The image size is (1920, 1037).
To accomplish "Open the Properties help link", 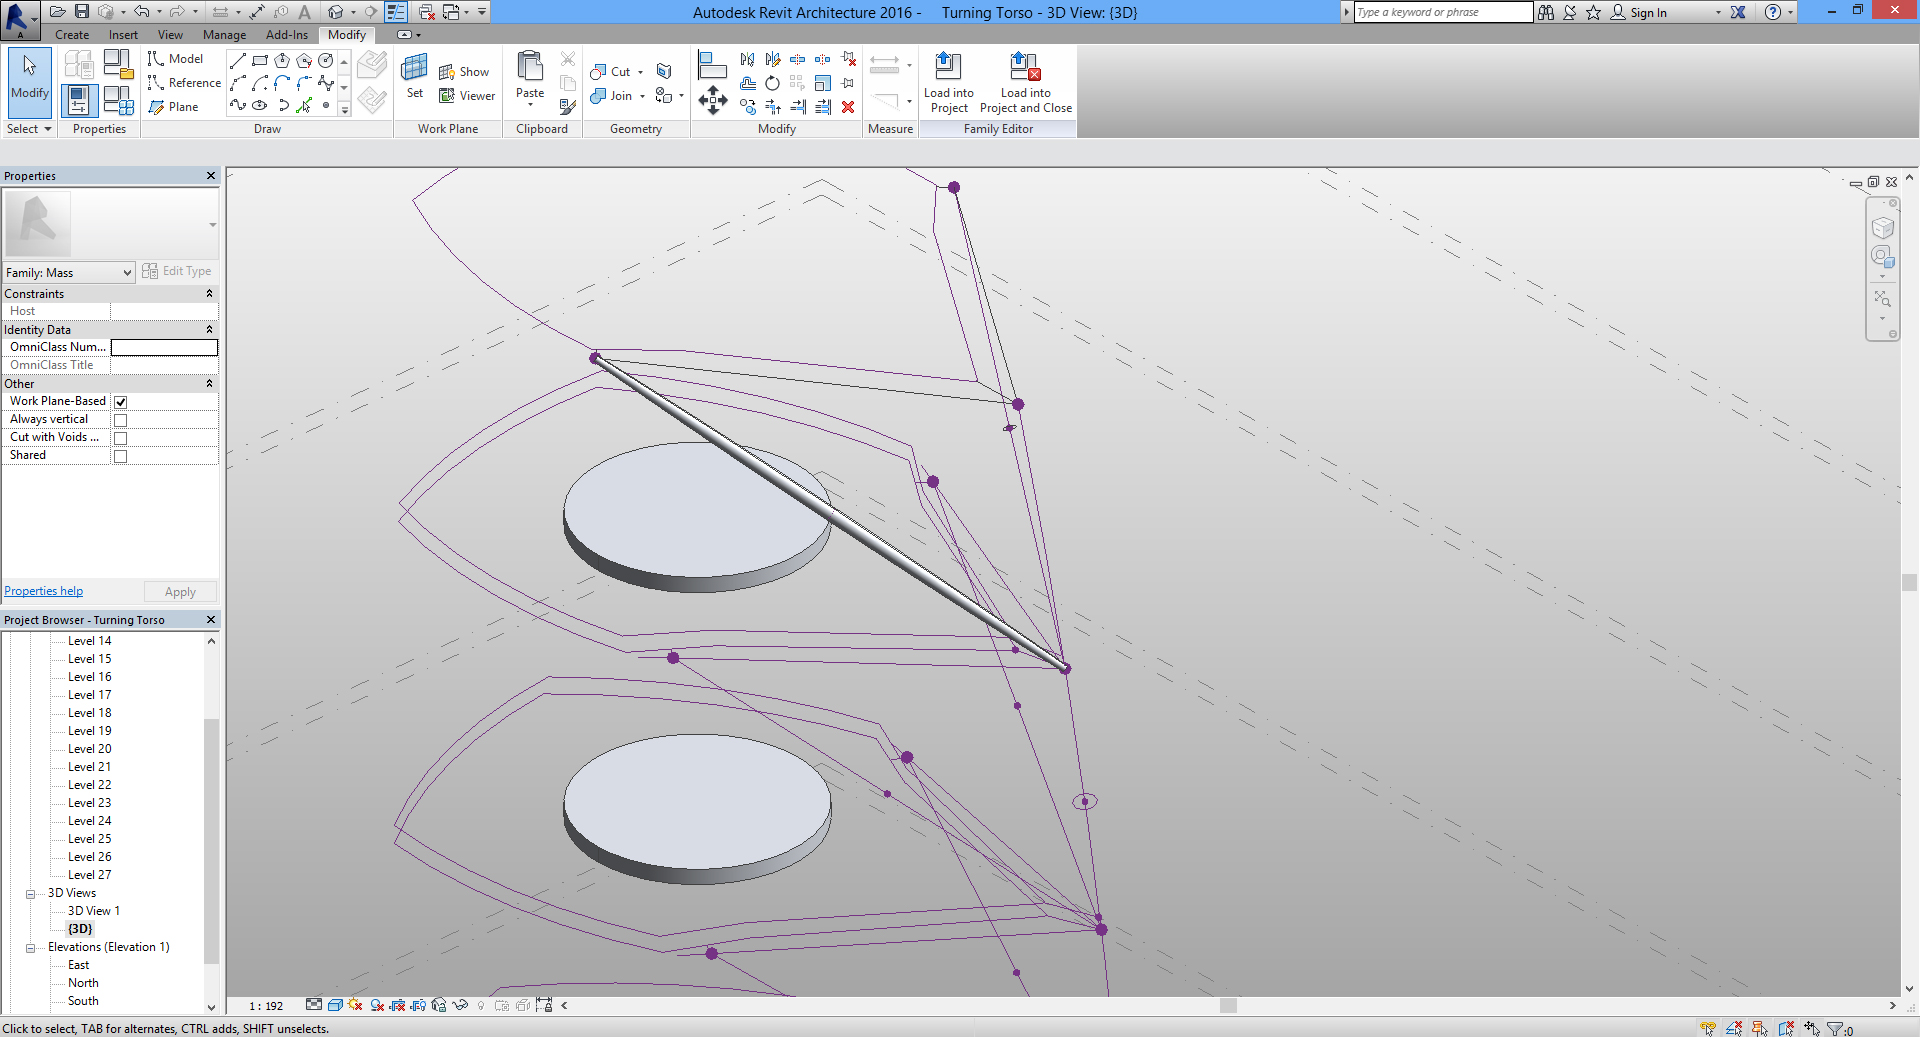I will 44,591.
